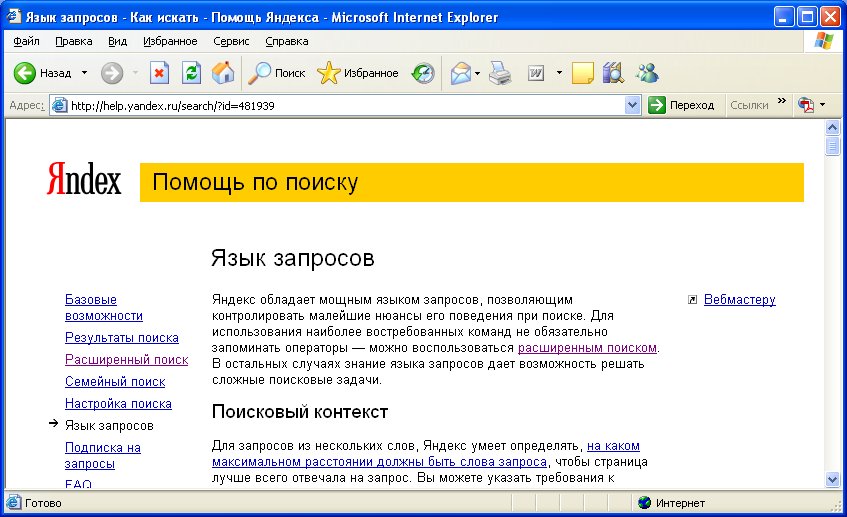Image resolution: width=847 pixels, height=517 pixels.
Task: Close the Internet Explorer window
Action: click(x=830, y=17)
